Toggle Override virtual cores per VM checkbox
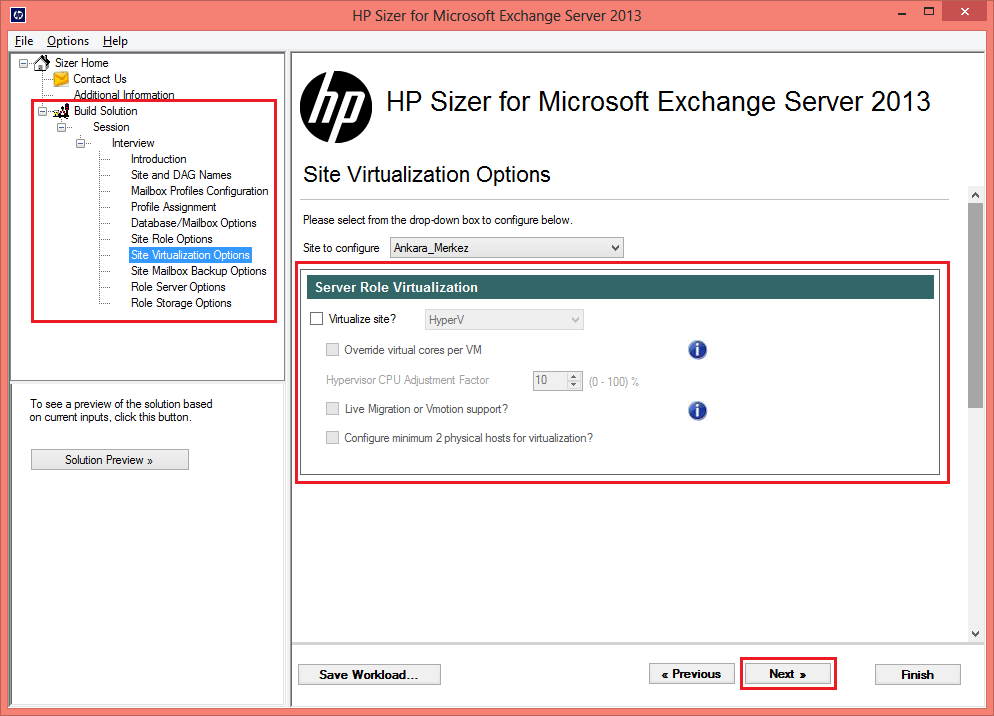This screenshot has height=716, width=994. 332,349
